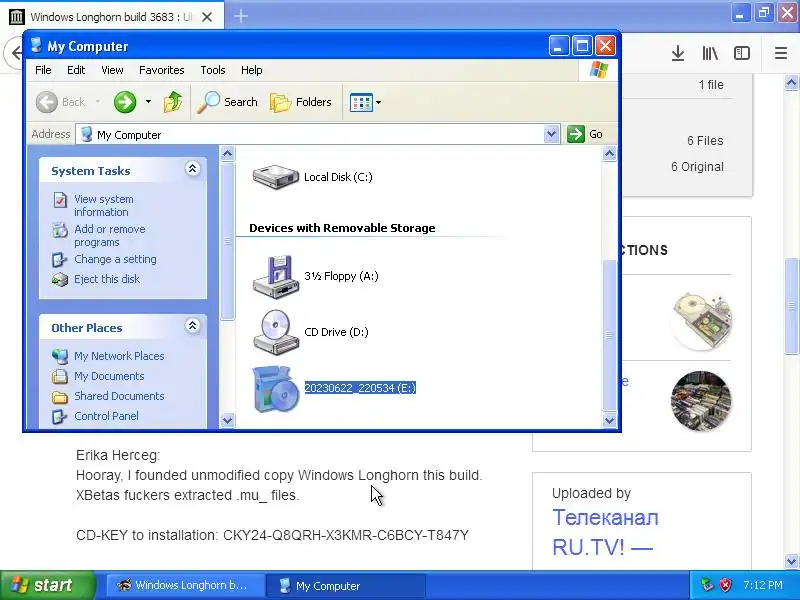Open the Windows Start menu
The height and width of the screenshot is (600, 800).
[48, 585]
